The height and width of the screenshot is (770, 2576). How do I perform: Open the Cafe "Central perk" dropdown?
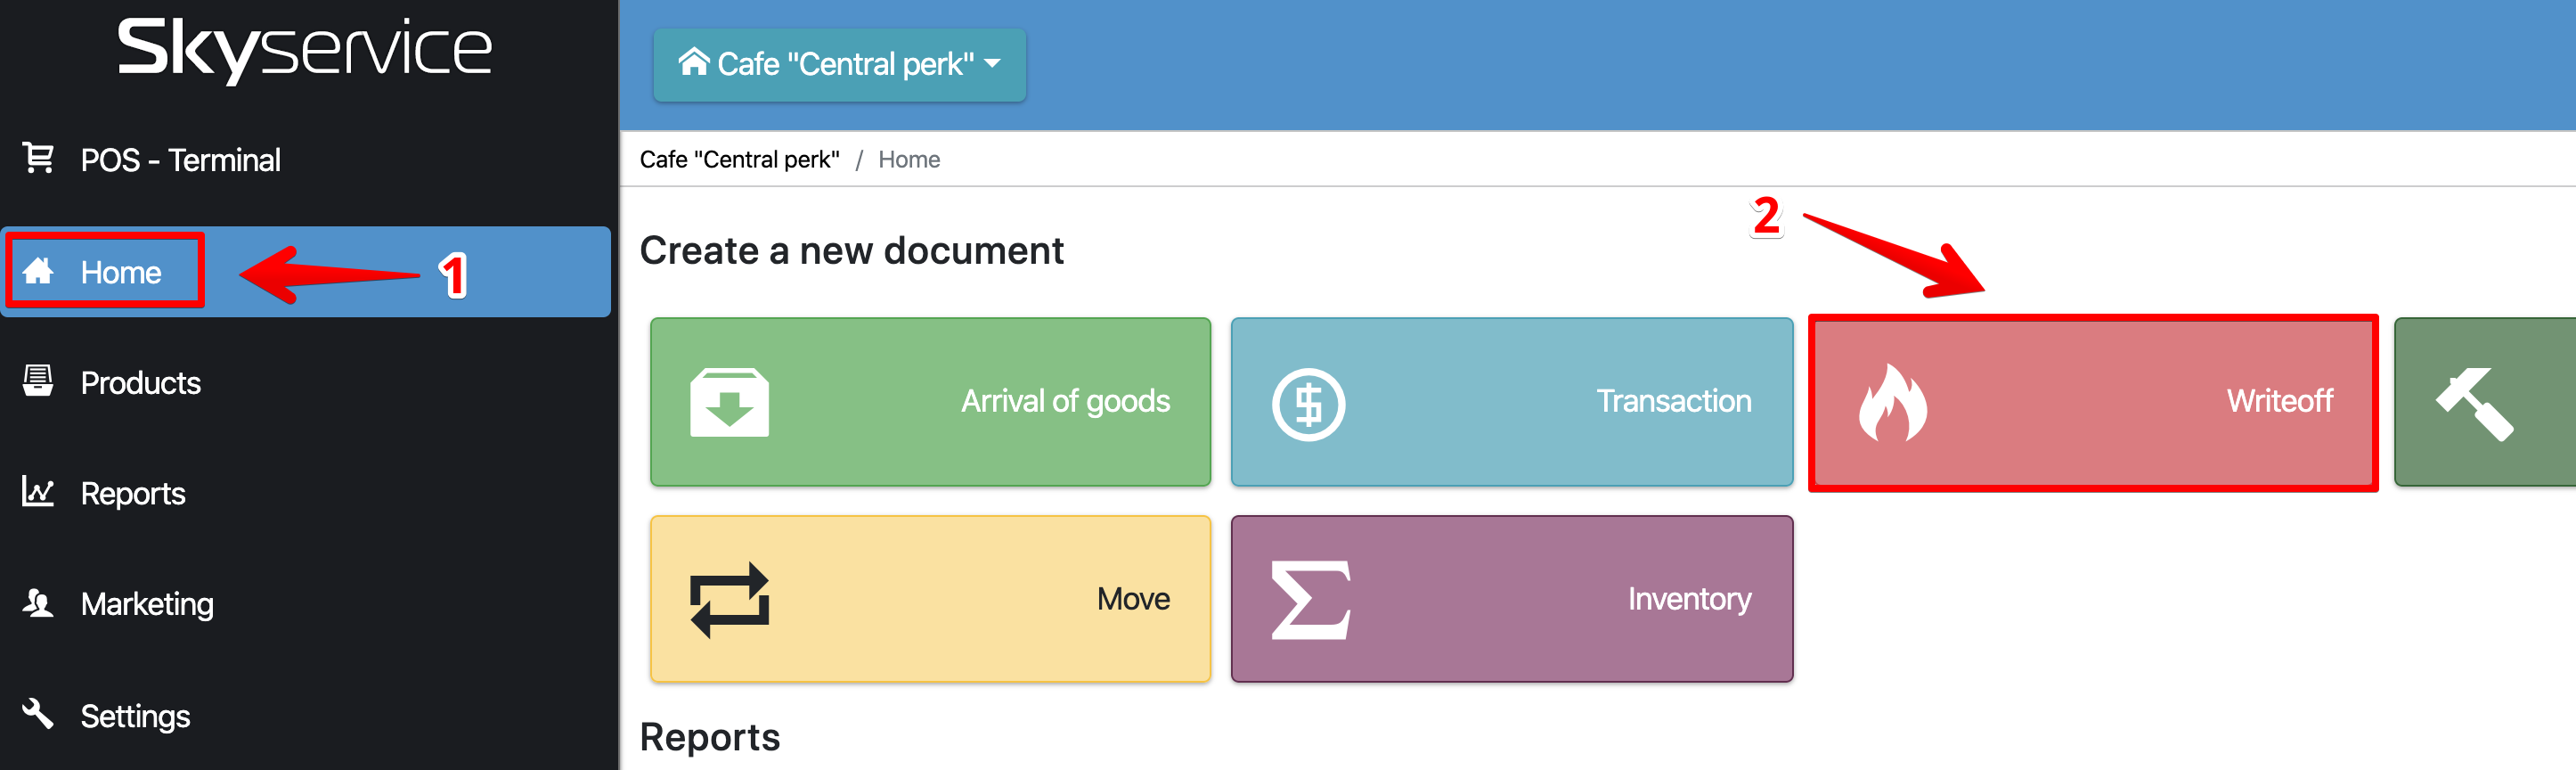839,64
